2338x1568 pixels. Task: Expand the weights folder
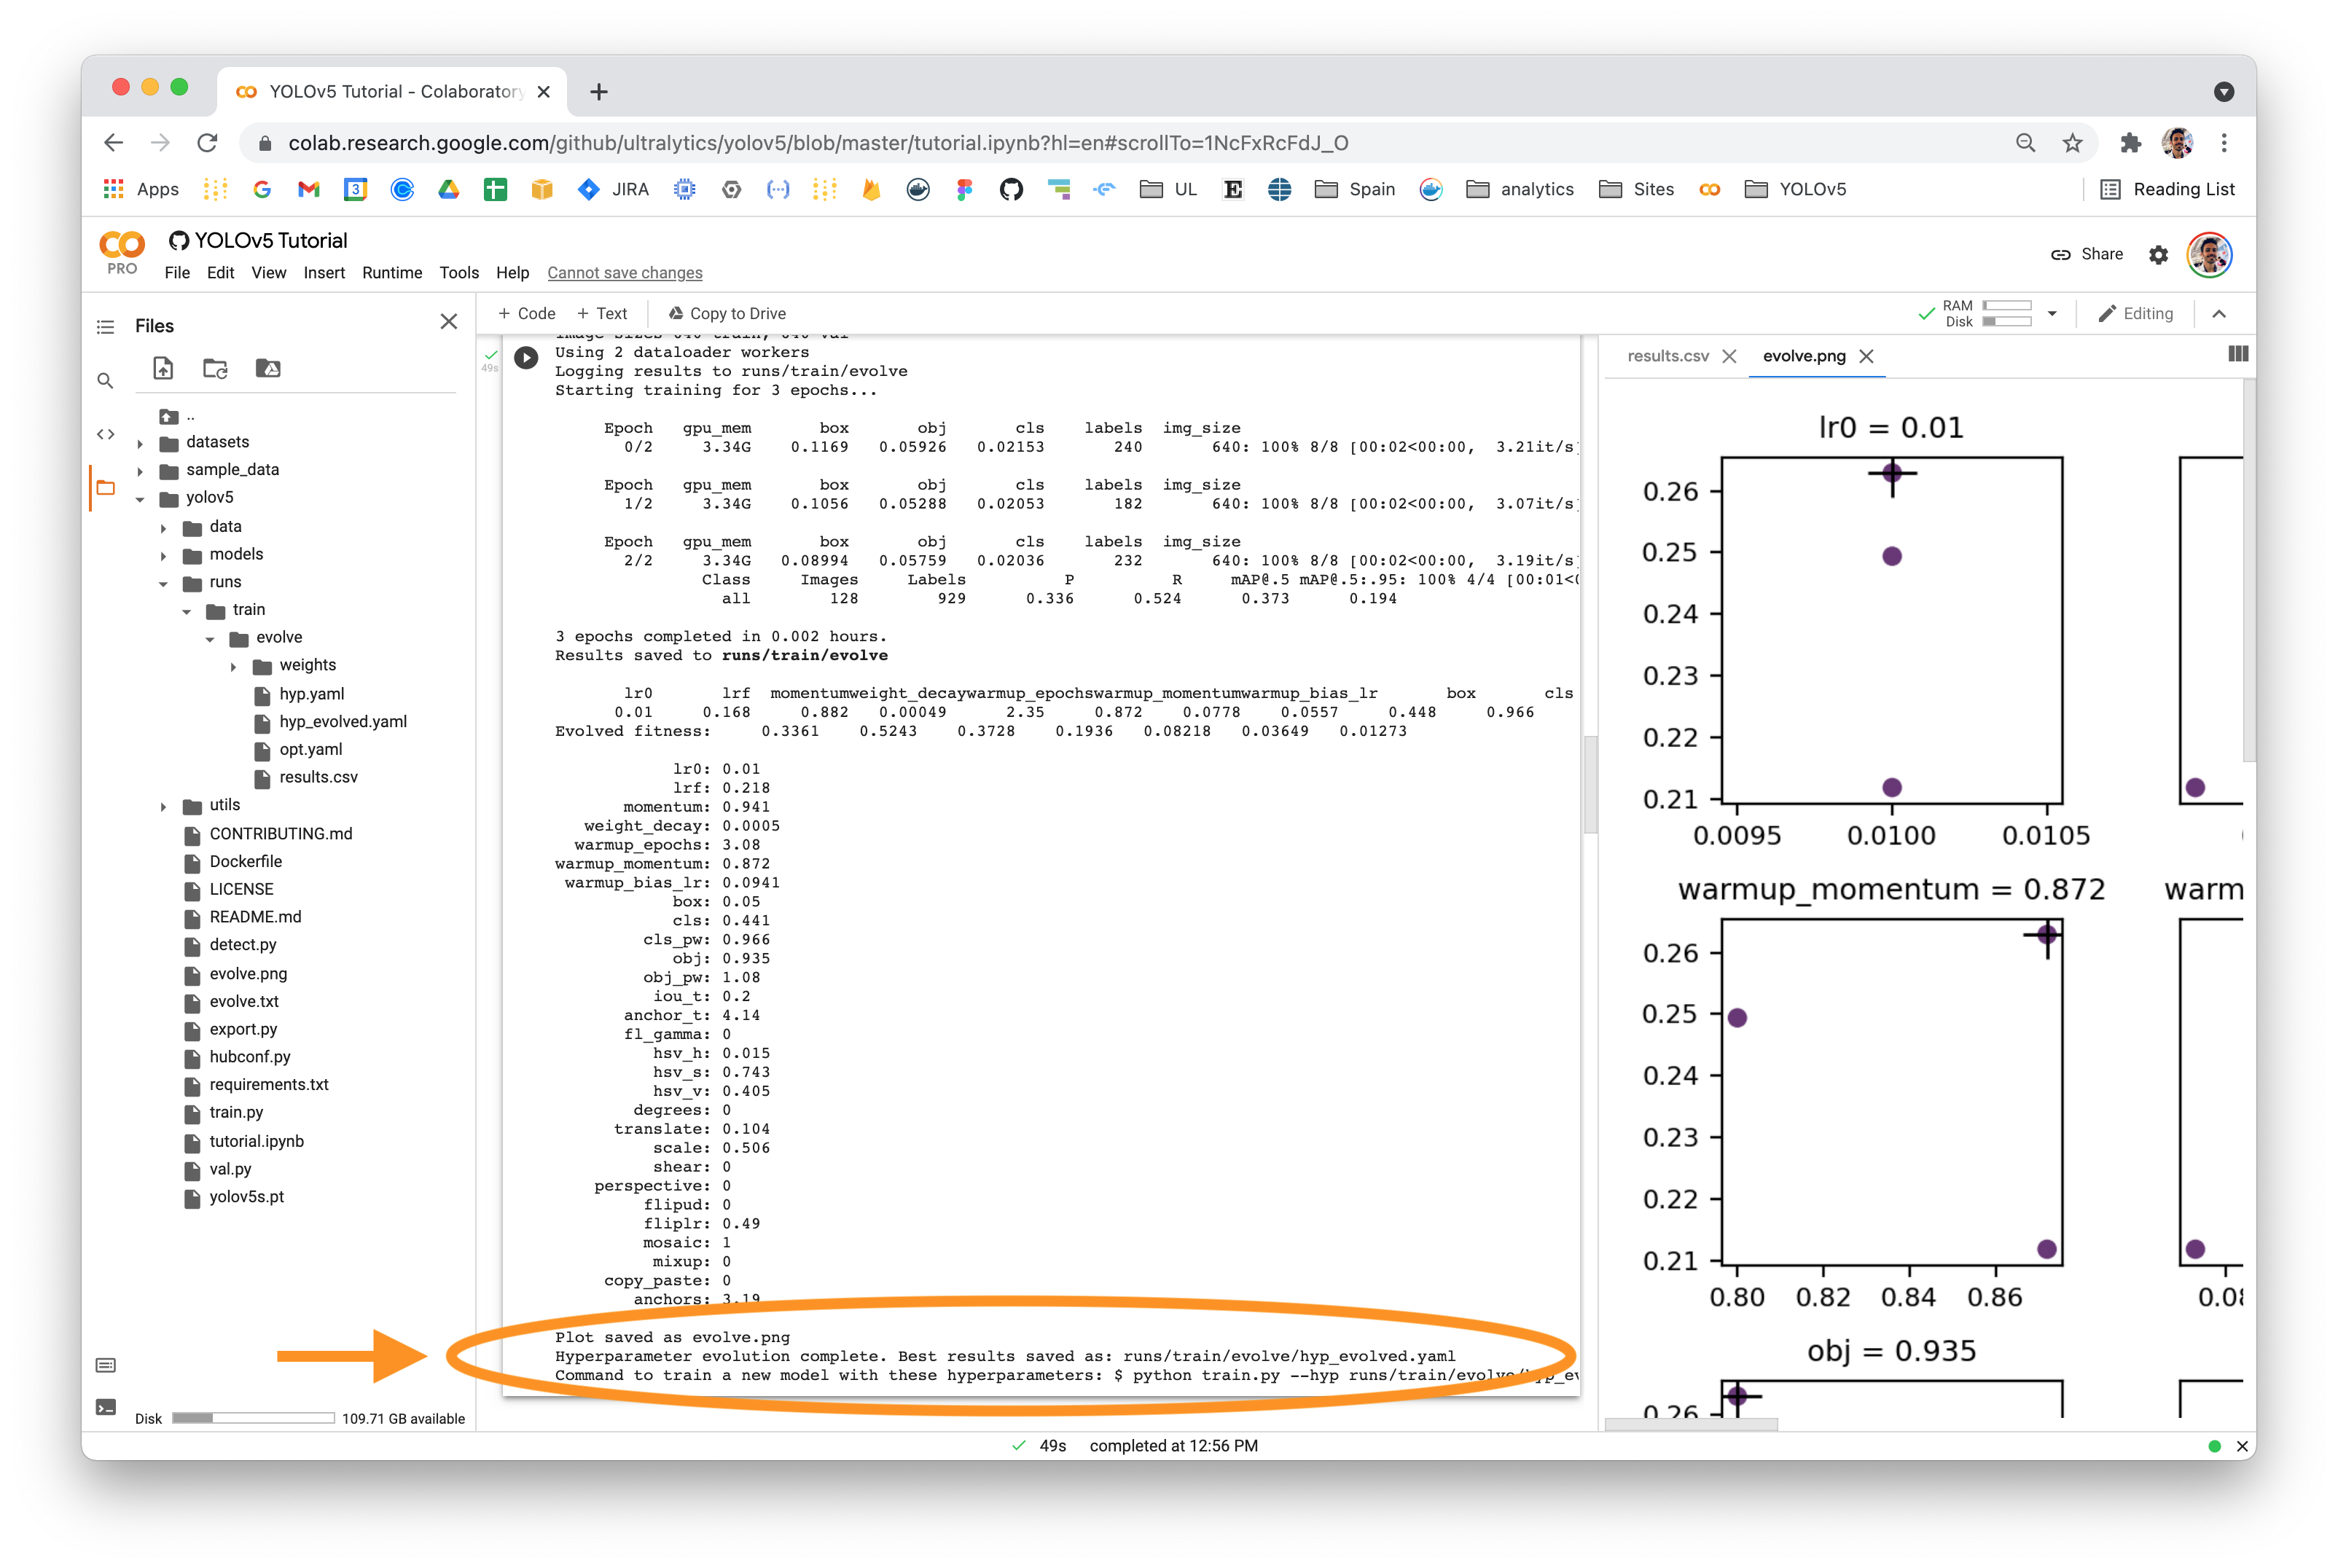(x=234, y=666)
